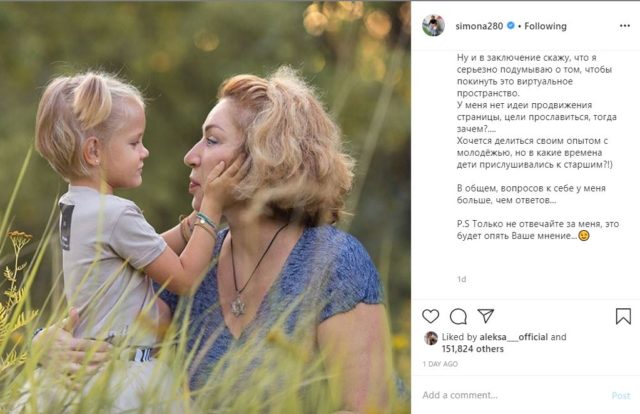Click the photo of woman and child
This screenshot has width=640, height=414.
pyautogui.click(x=205, y=207)
